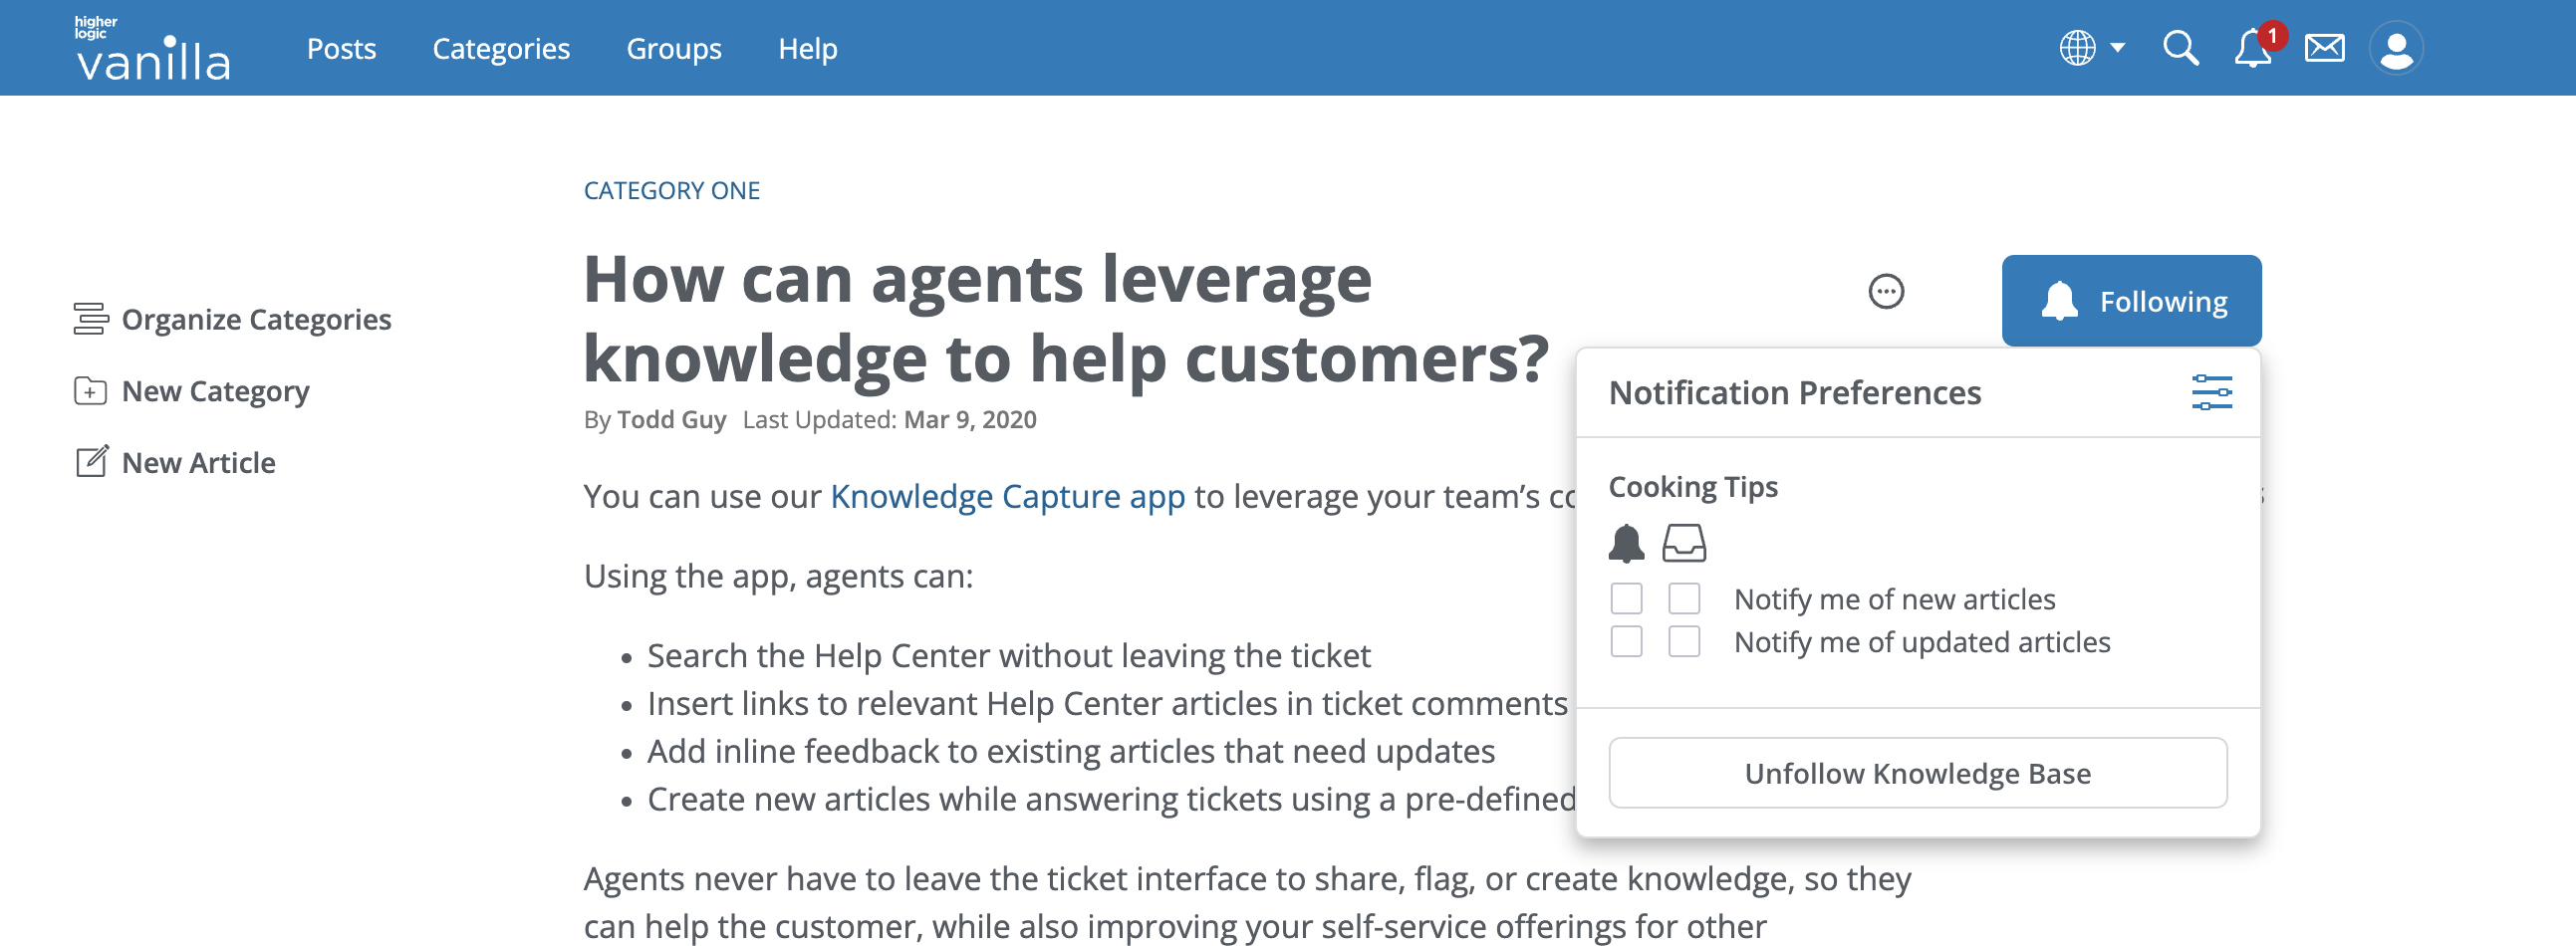The image size is (2576, 946).
Task: Open notifications from the bell icon
Action: point(2251,49)
